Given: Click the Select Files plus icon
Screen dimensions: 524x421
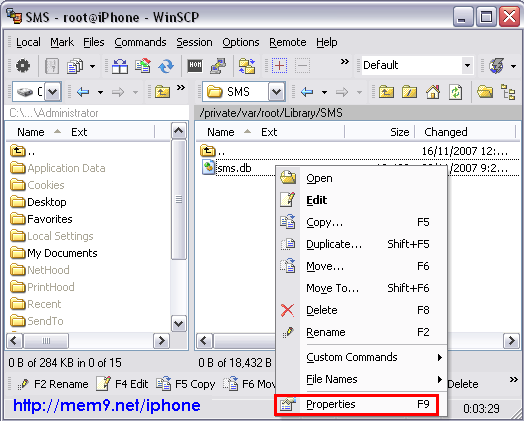Looking at the screenshot, I should [x=280, y=65].
